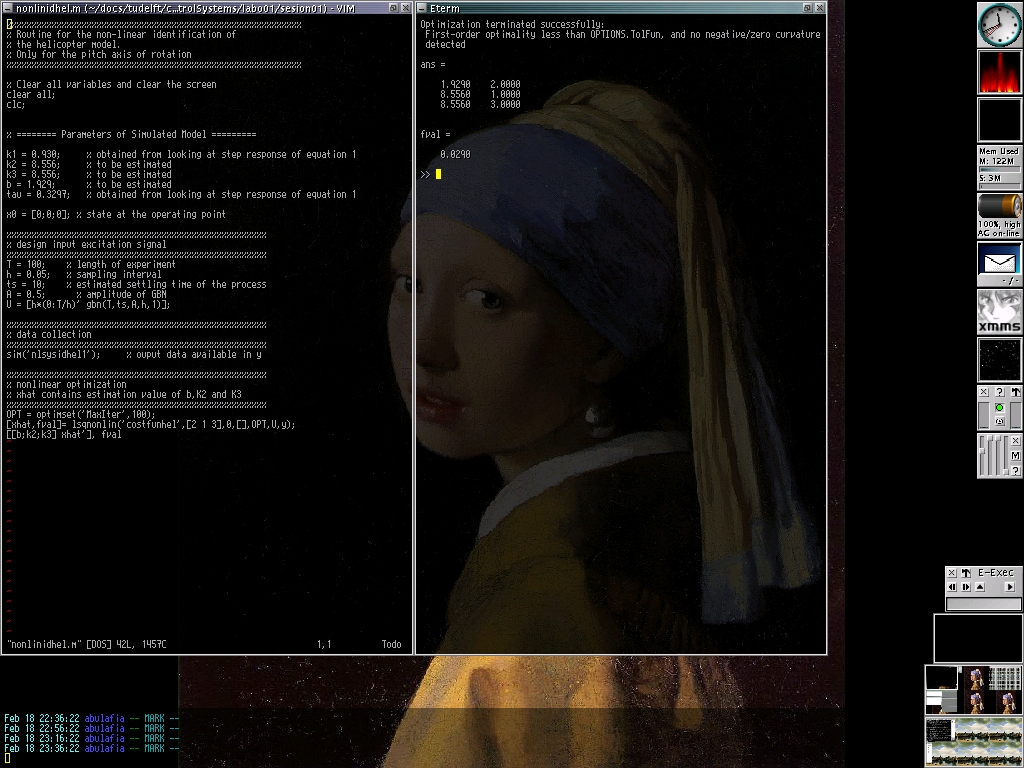Click the 'x0 = [0;0;0];' line in VIM

[x=116, y=214]
